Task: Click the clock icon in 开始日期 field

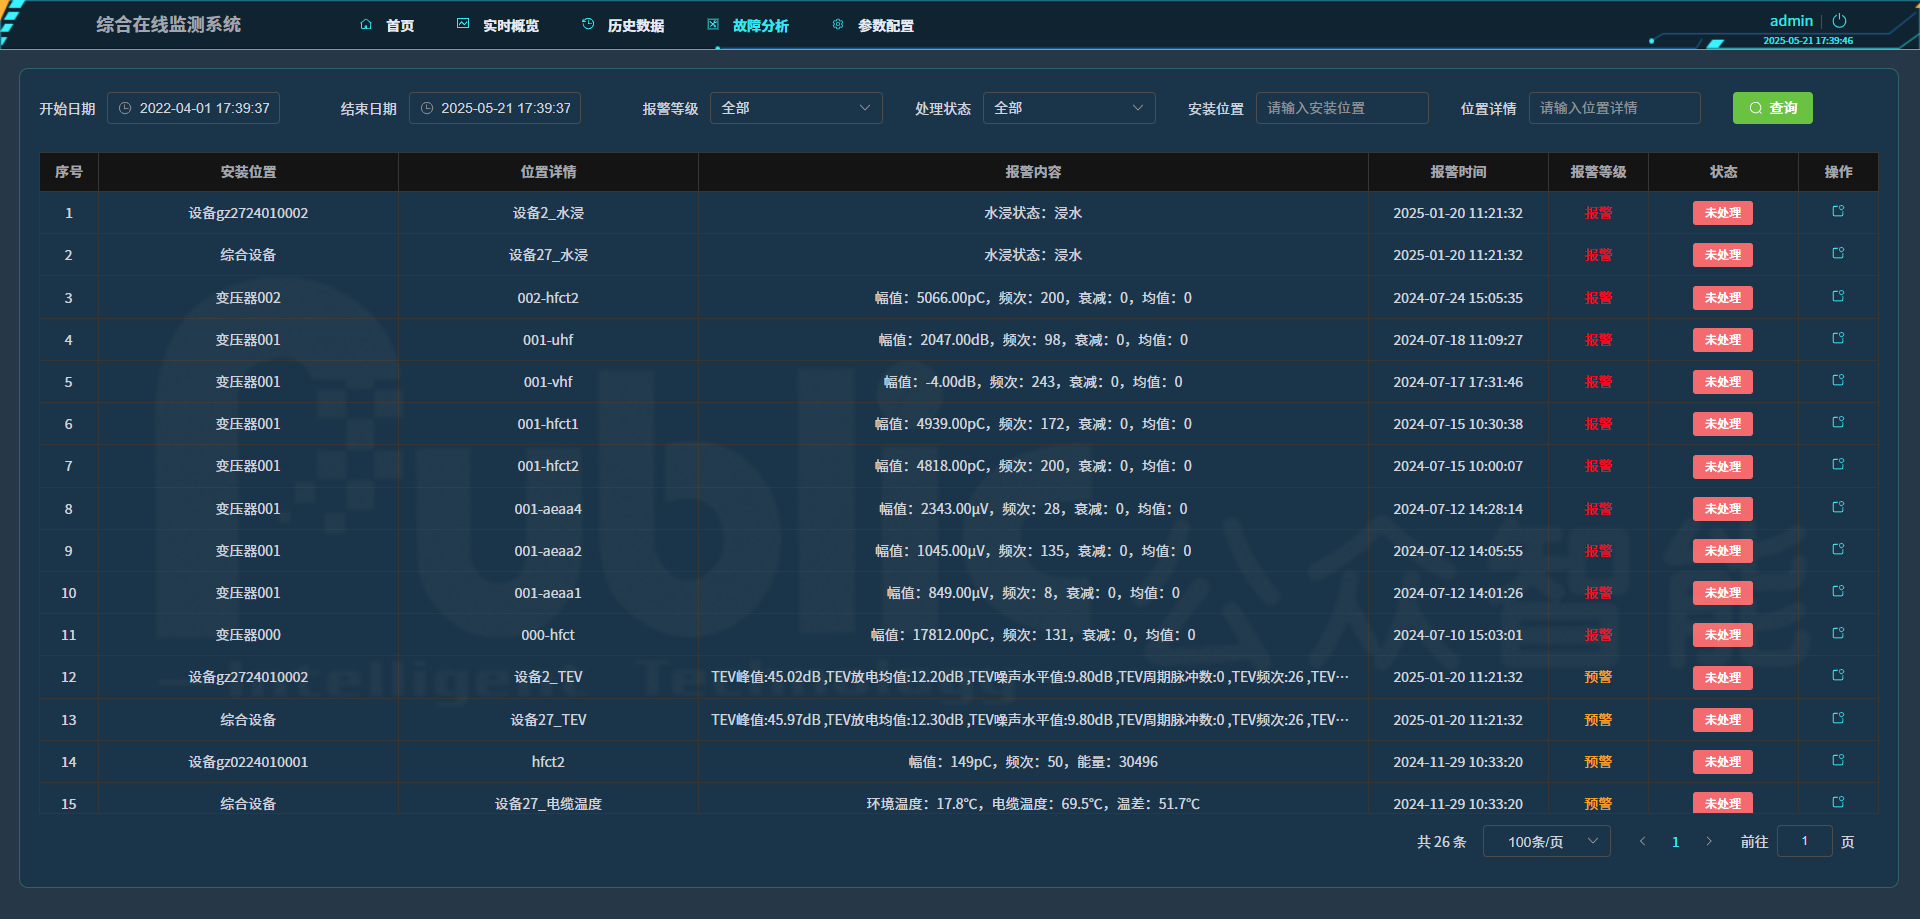Action: click(x=125, y=108)
